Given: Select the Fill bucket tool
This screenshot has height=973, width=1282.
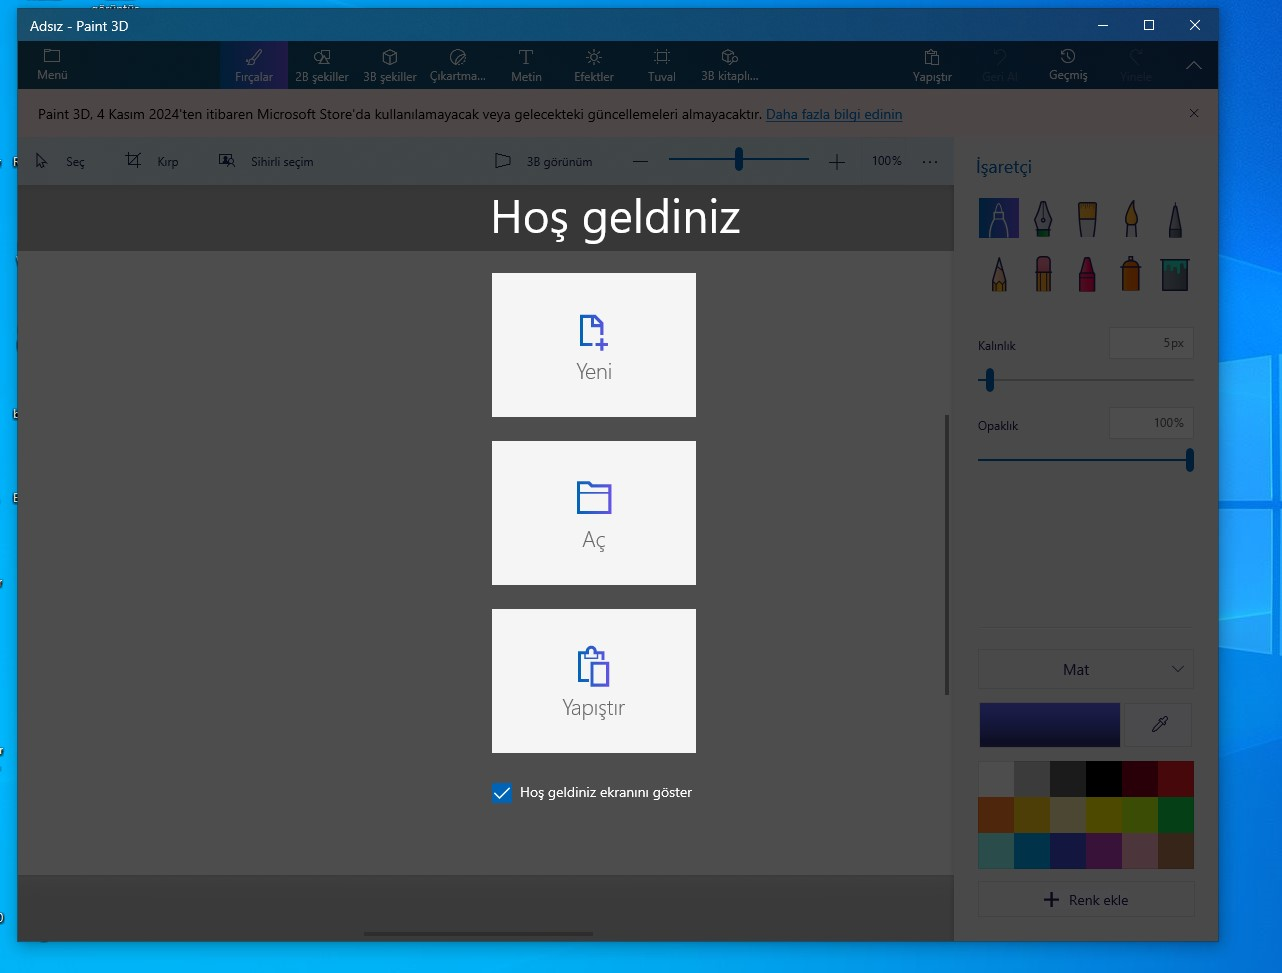Looking at the screenshot, I should pyautogui.click(x=1175, y=274).
